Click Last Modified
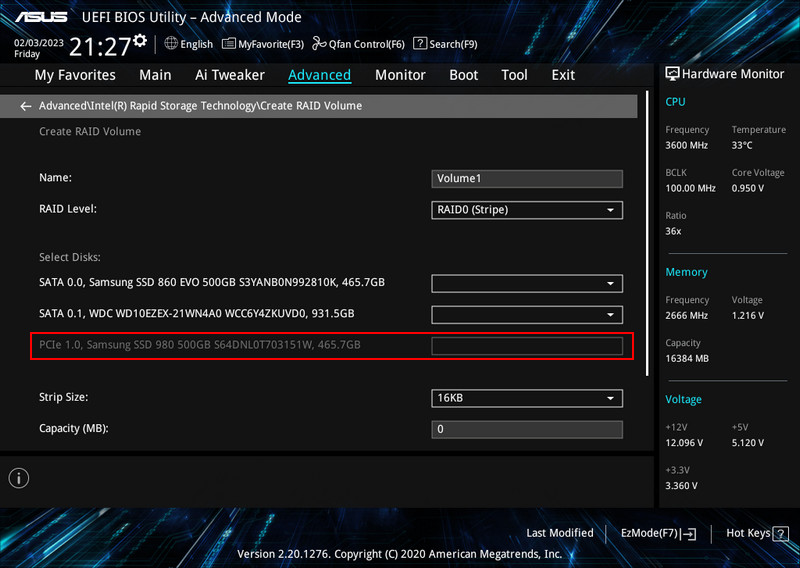 [560, 533]
